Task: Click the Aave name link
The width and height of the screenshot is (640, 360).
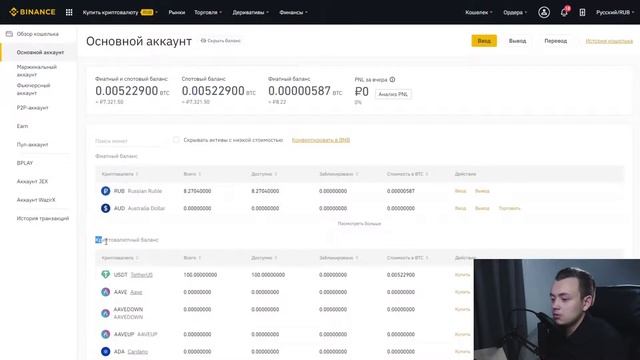Action: pyautogui.click(x=136, y=292)
